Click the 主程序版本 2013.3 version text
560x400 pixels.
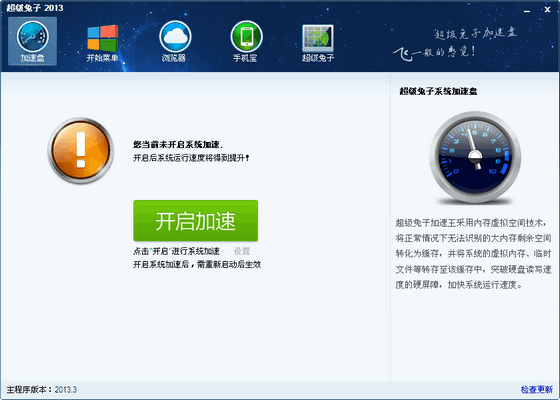[41, 389]
